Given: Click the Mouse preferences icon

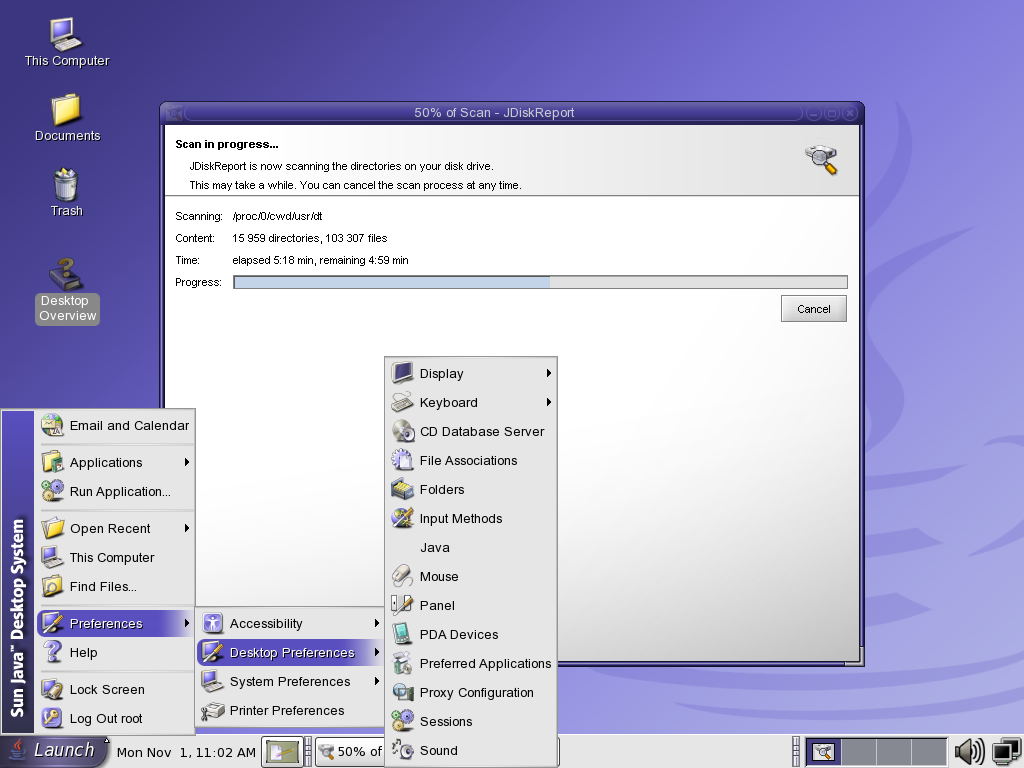Looking at the screenshot, I should 402,576.
